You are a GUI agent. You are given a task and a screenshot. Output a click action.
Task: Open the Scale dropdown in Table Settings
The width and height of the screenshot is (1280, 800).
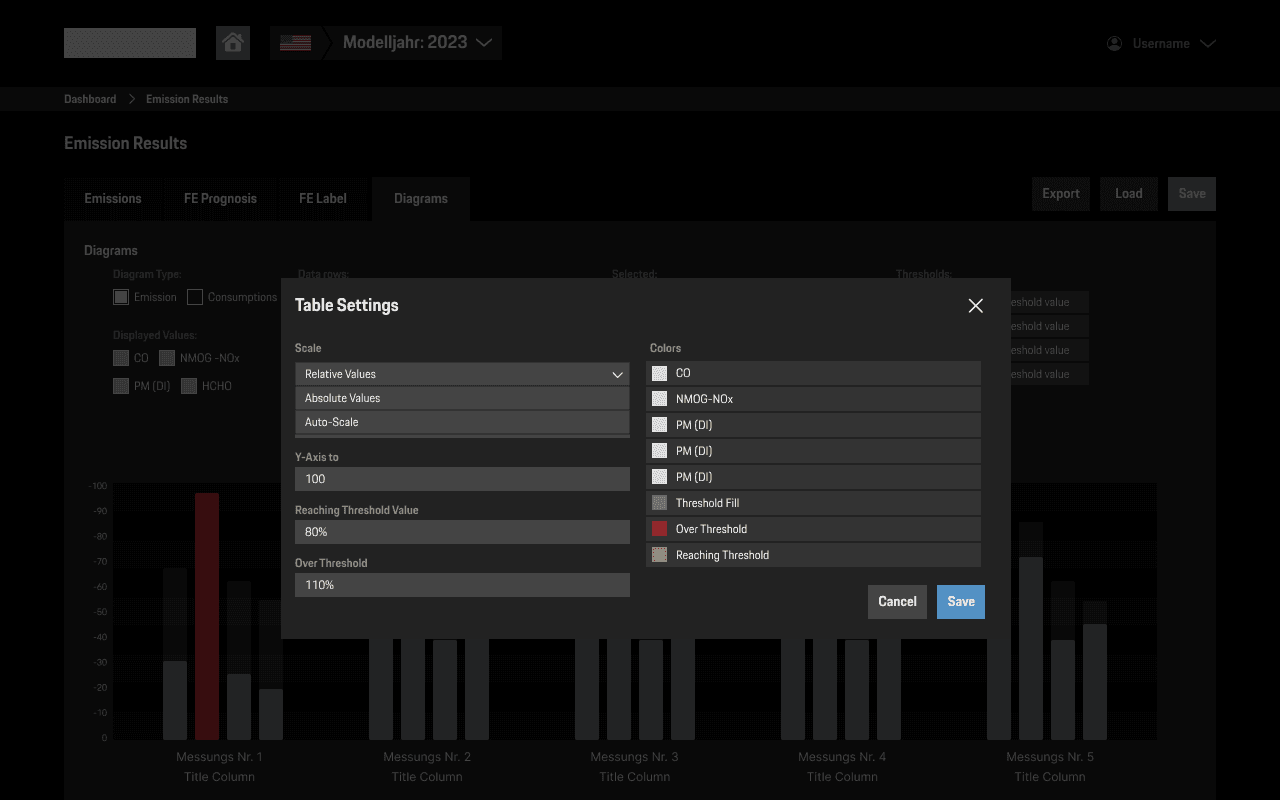tap(461, 373)
